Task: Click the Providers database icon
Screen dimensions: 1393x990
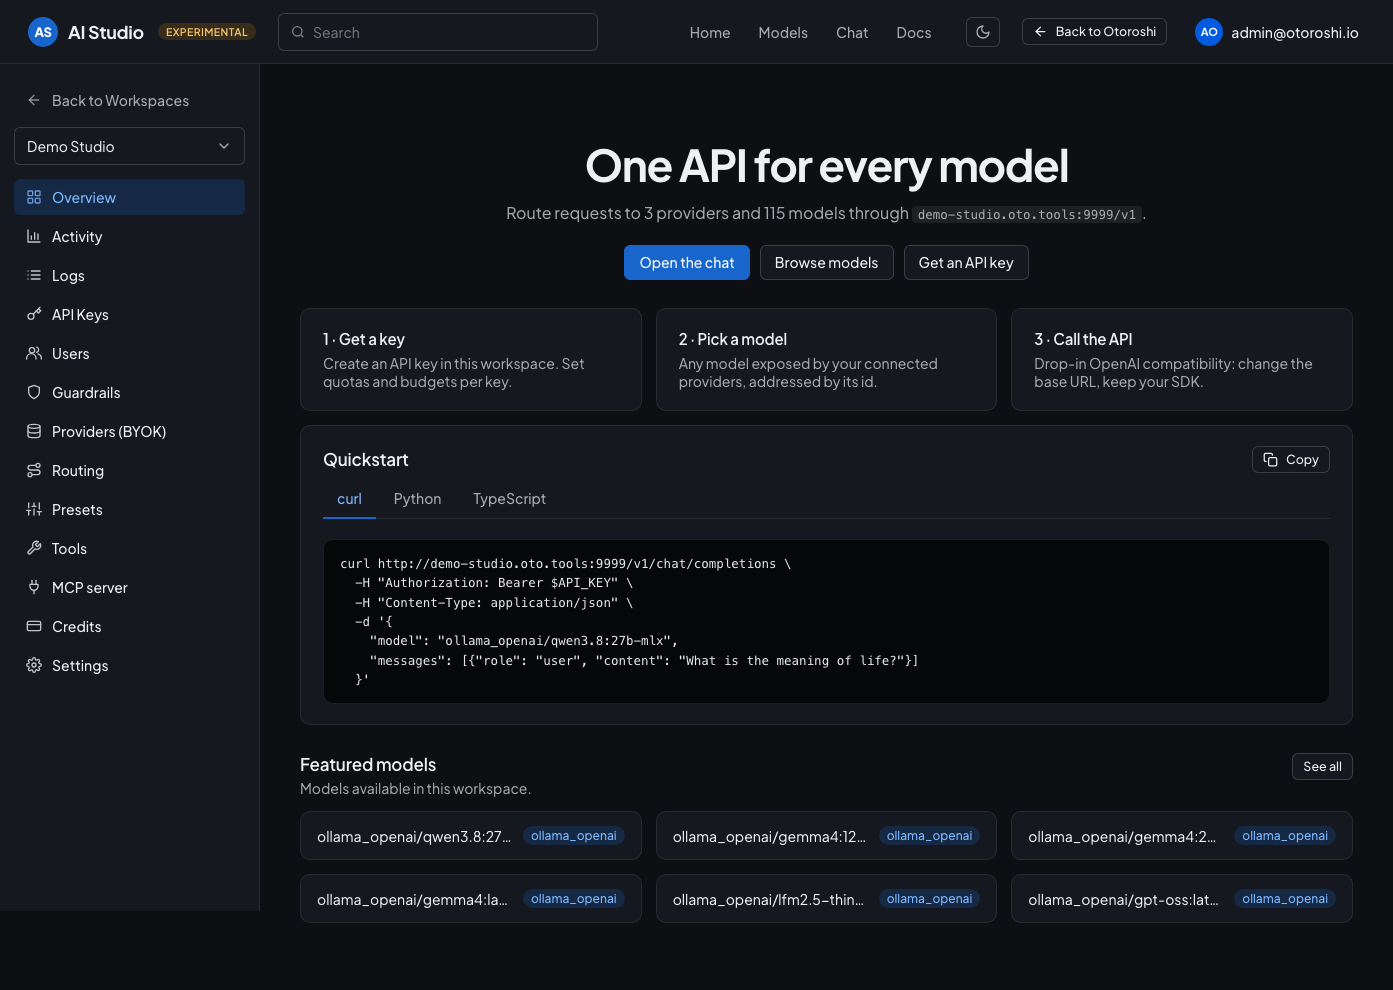Action: [x=34, y=431]
